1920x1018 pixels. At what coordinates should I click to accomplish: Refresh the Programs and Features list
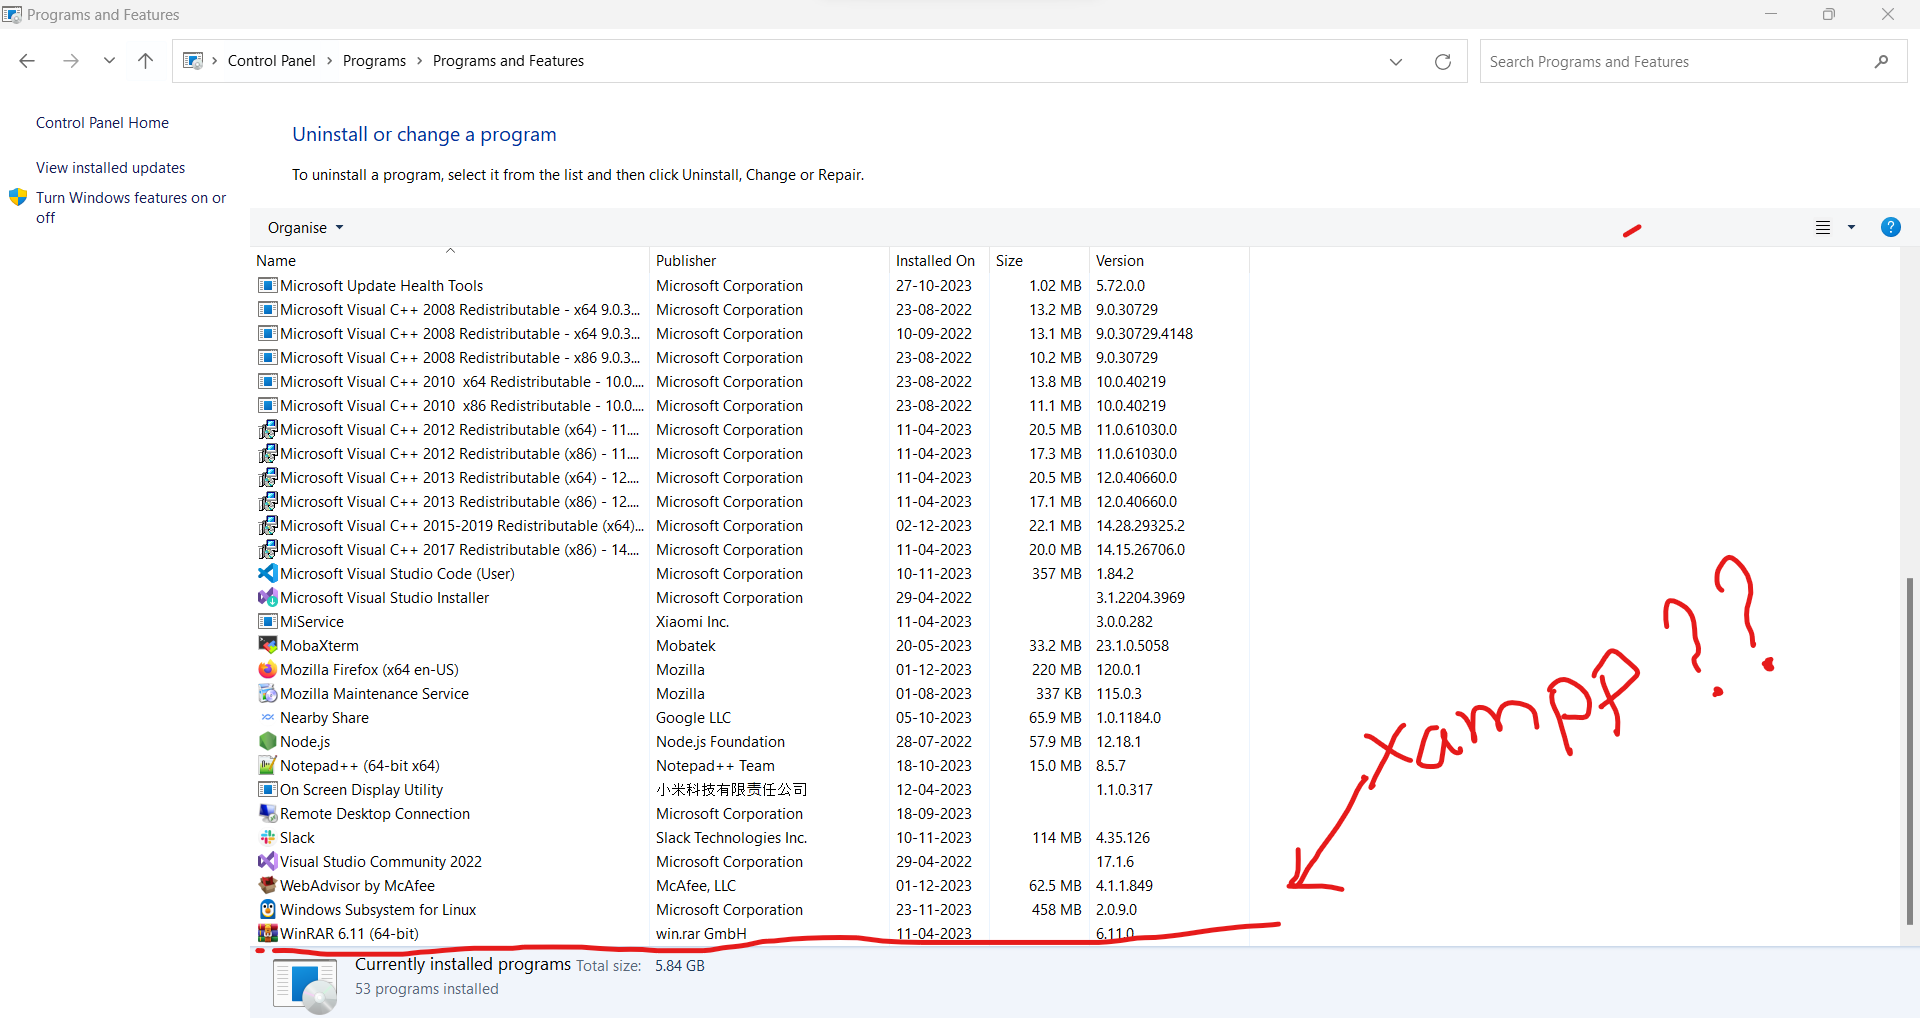point(1442,62)
